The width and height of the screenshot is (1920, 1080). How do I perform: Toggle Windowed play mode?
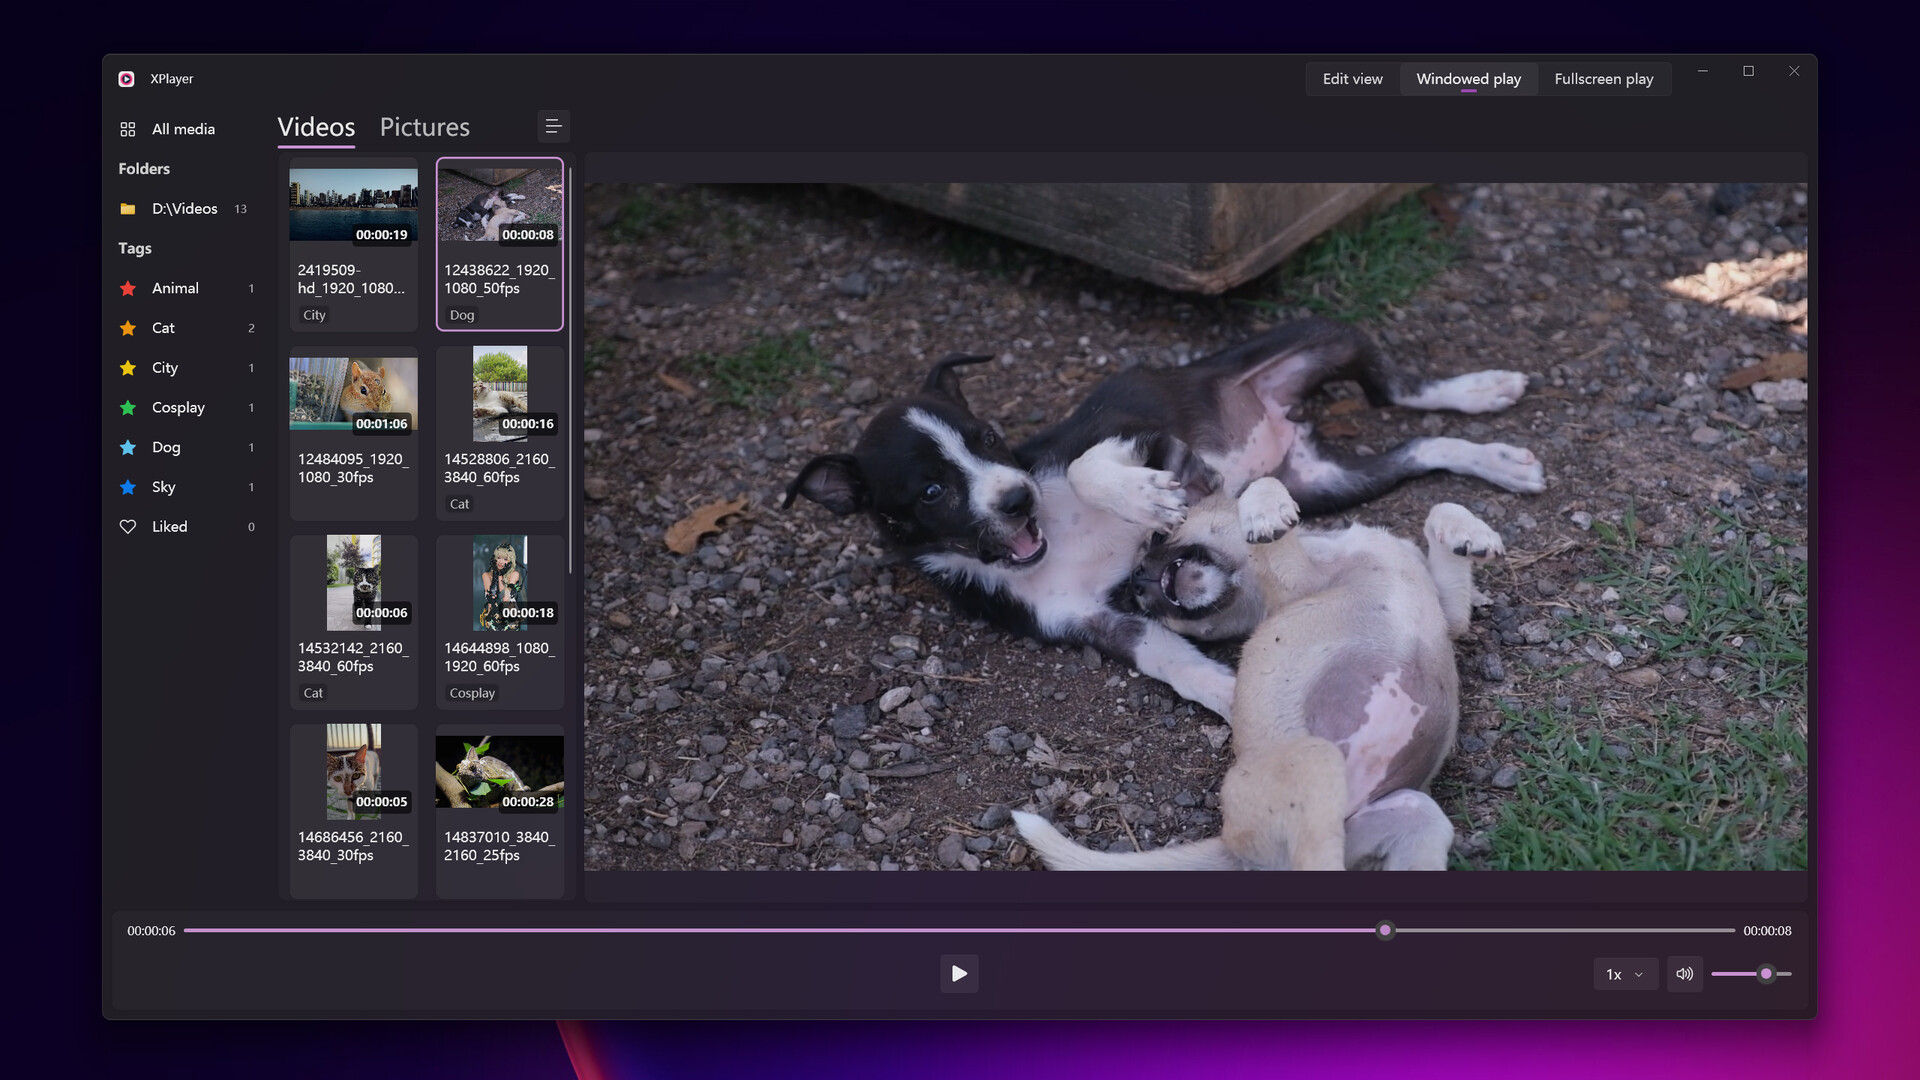click(1468, 78)
